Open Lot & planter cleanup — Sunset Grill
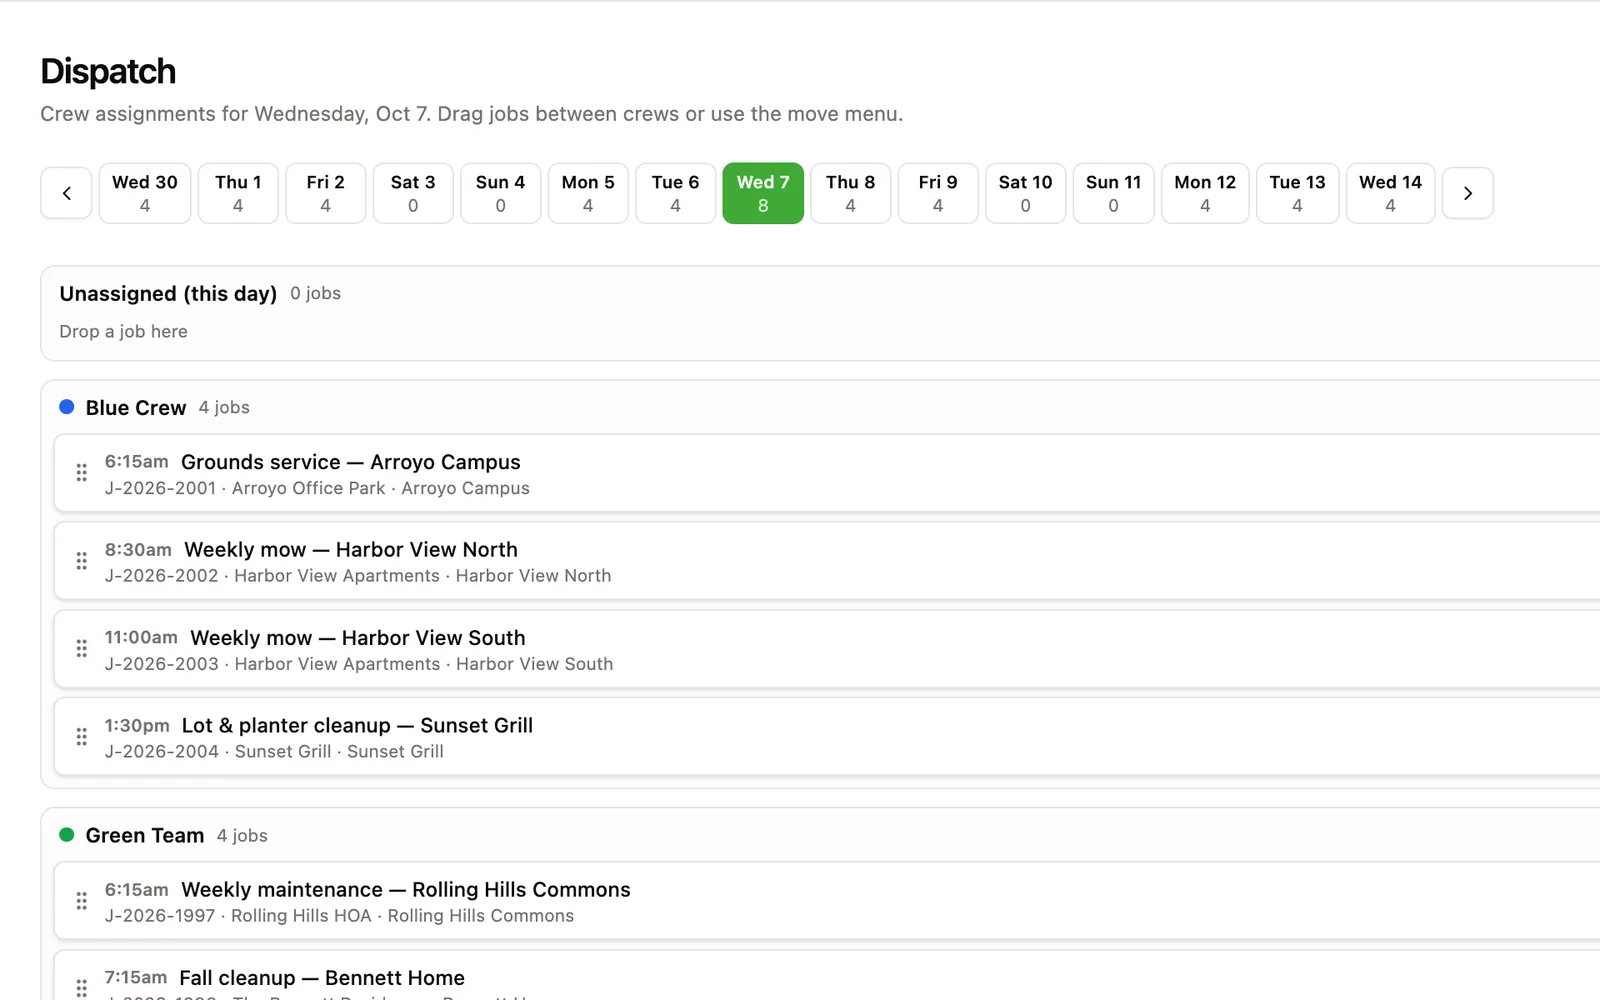This screenshot has height=1000, width=1600. (357, 726)
